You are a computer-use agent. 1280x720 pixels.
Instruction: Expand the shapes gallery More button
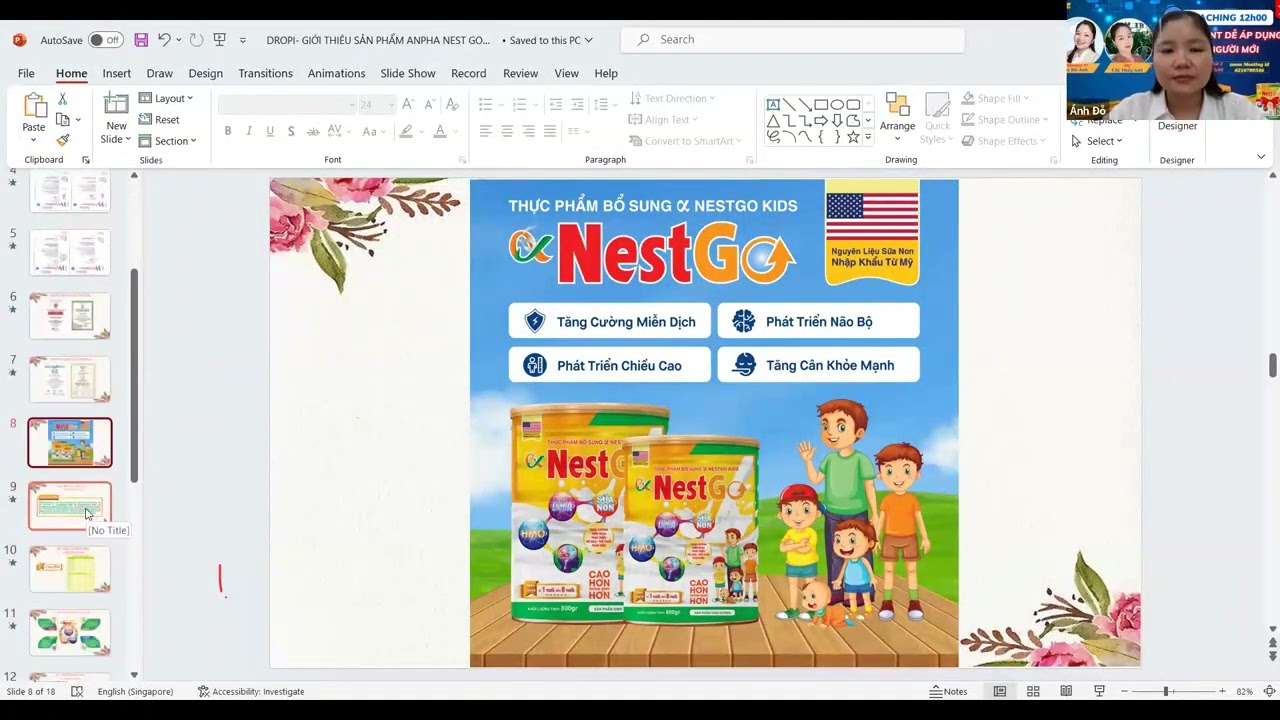[x=868, y=136]
